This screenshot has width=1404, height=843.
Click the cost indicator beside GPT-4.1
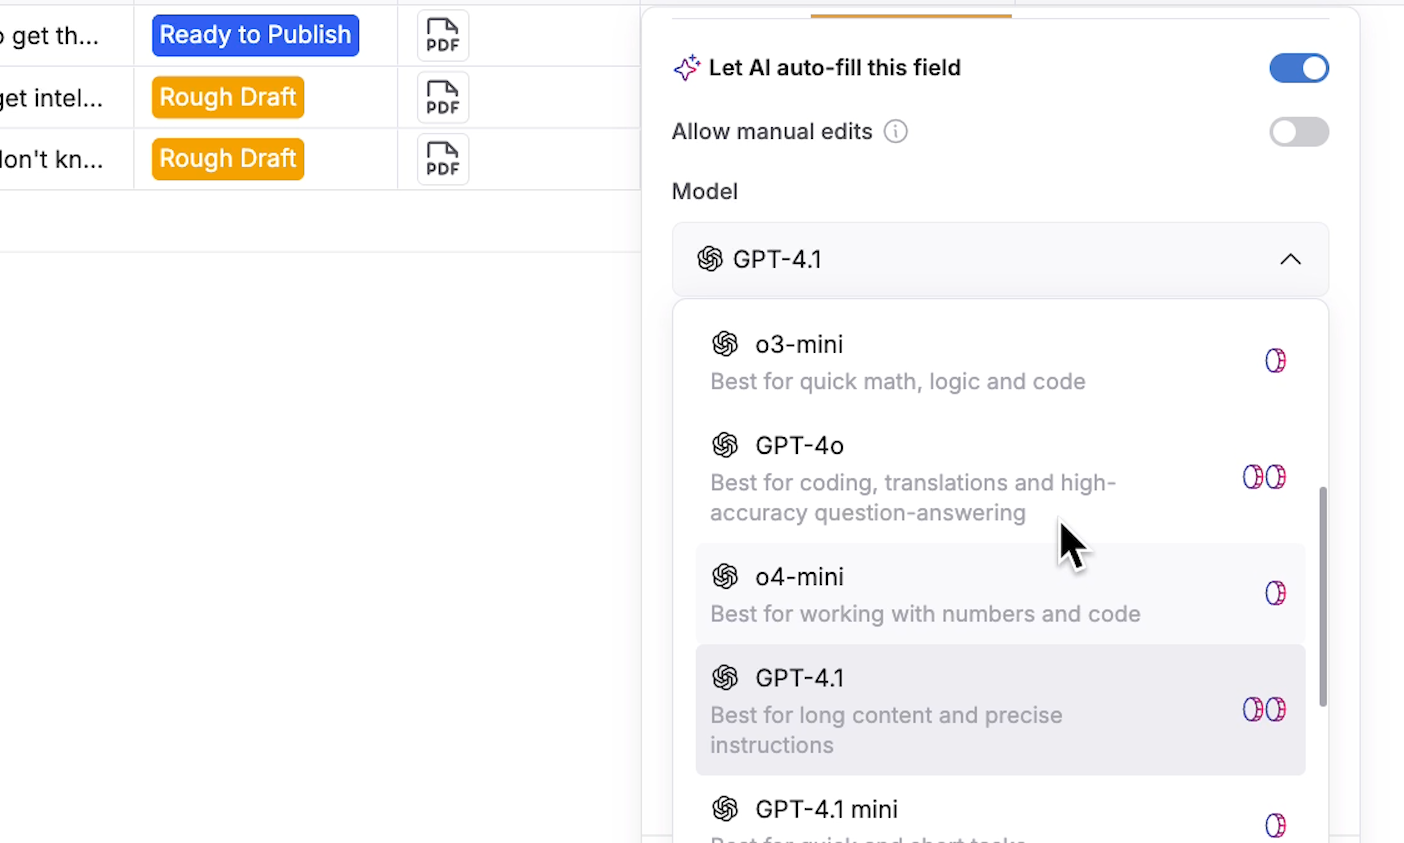click(x=1264, y=709)
